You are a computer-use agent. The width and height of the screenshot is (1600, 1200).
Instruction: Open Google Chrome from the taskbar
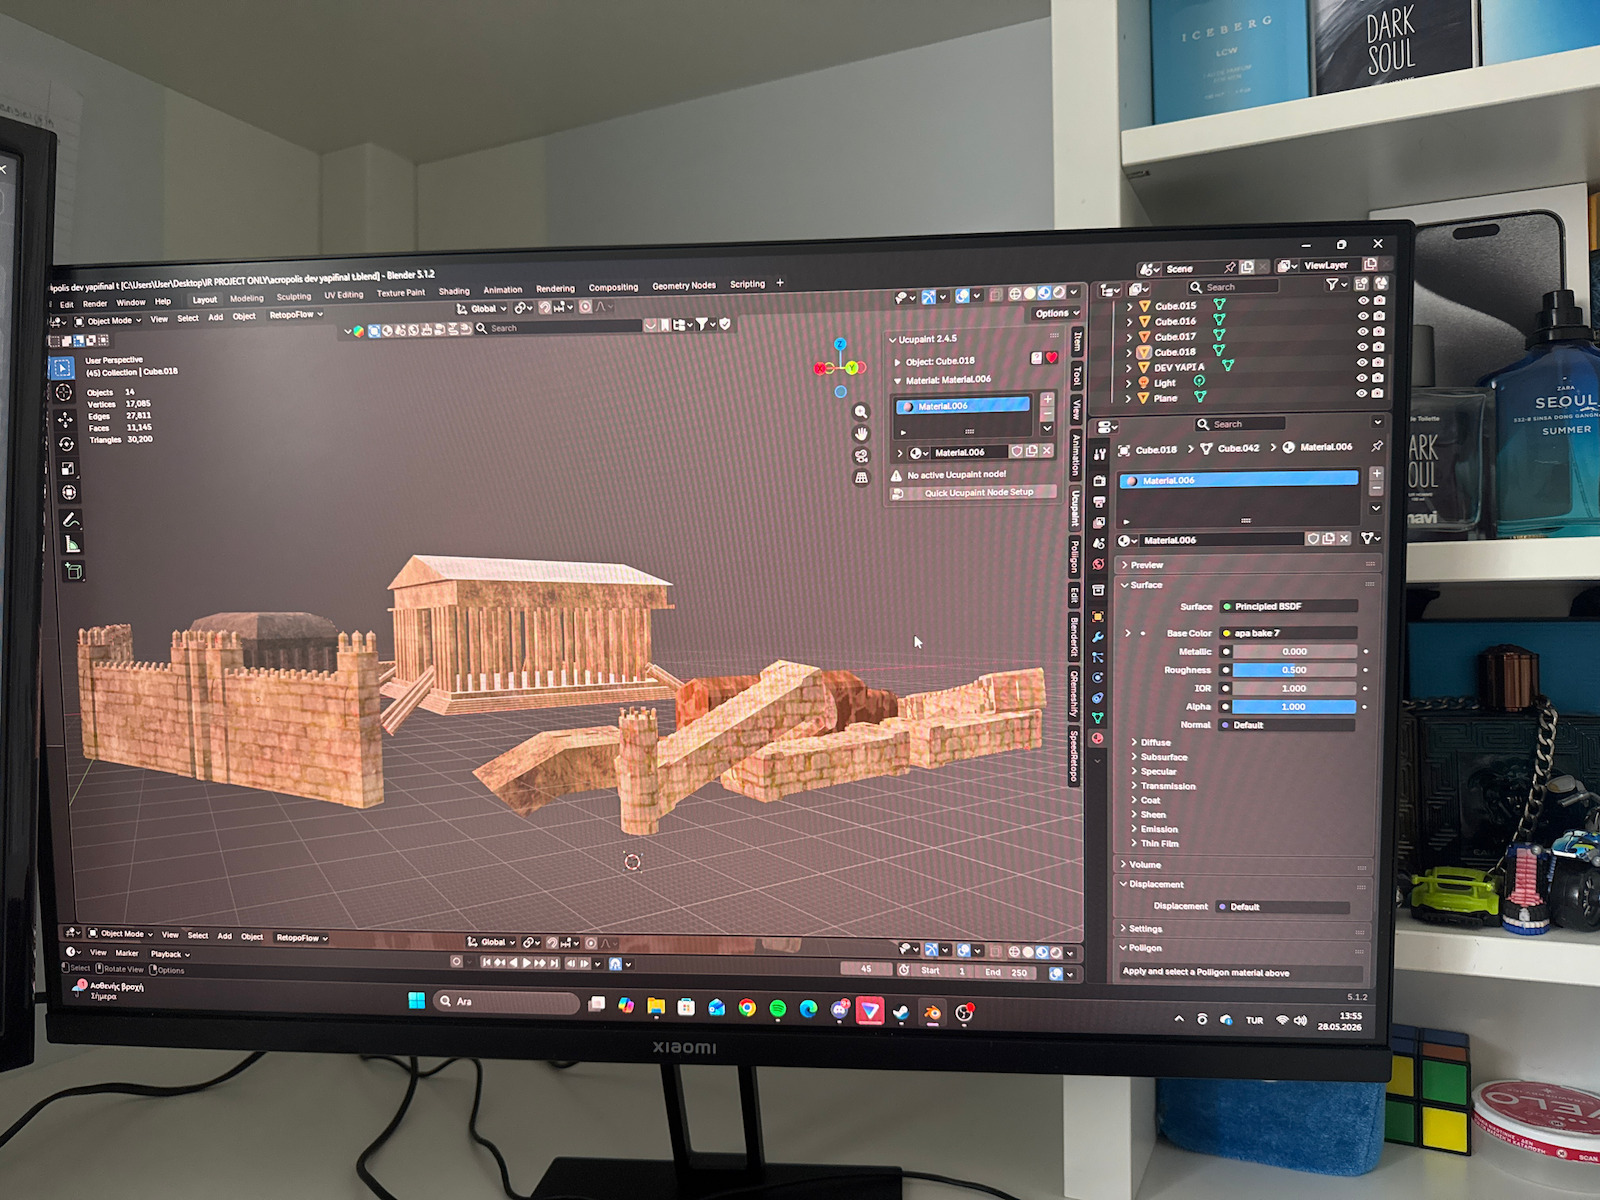[x=747, y=1008]
